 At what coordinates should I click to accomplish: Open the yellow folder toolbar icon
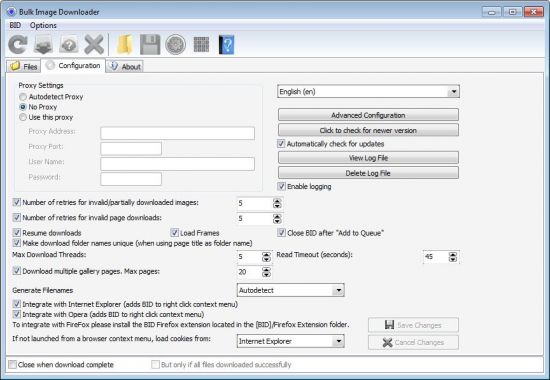tap(125, 45)
